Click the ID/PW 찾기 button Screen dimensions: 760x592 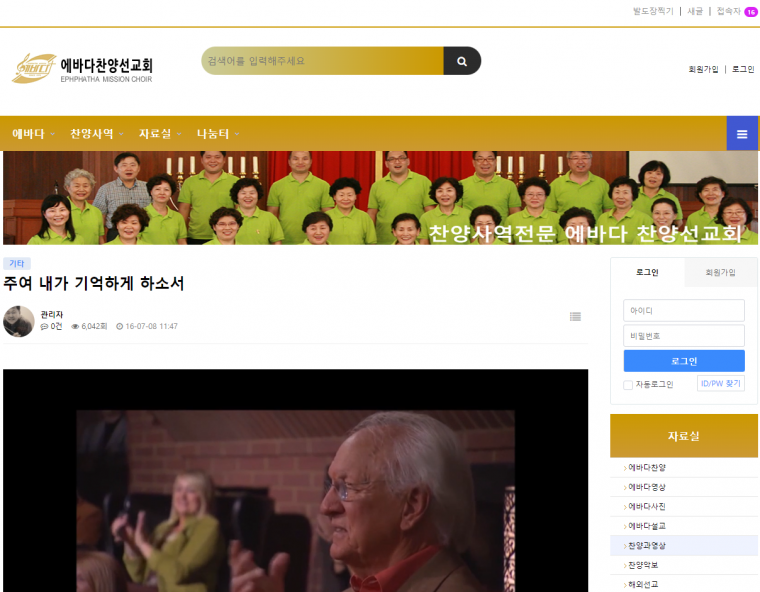click(720, 383)
